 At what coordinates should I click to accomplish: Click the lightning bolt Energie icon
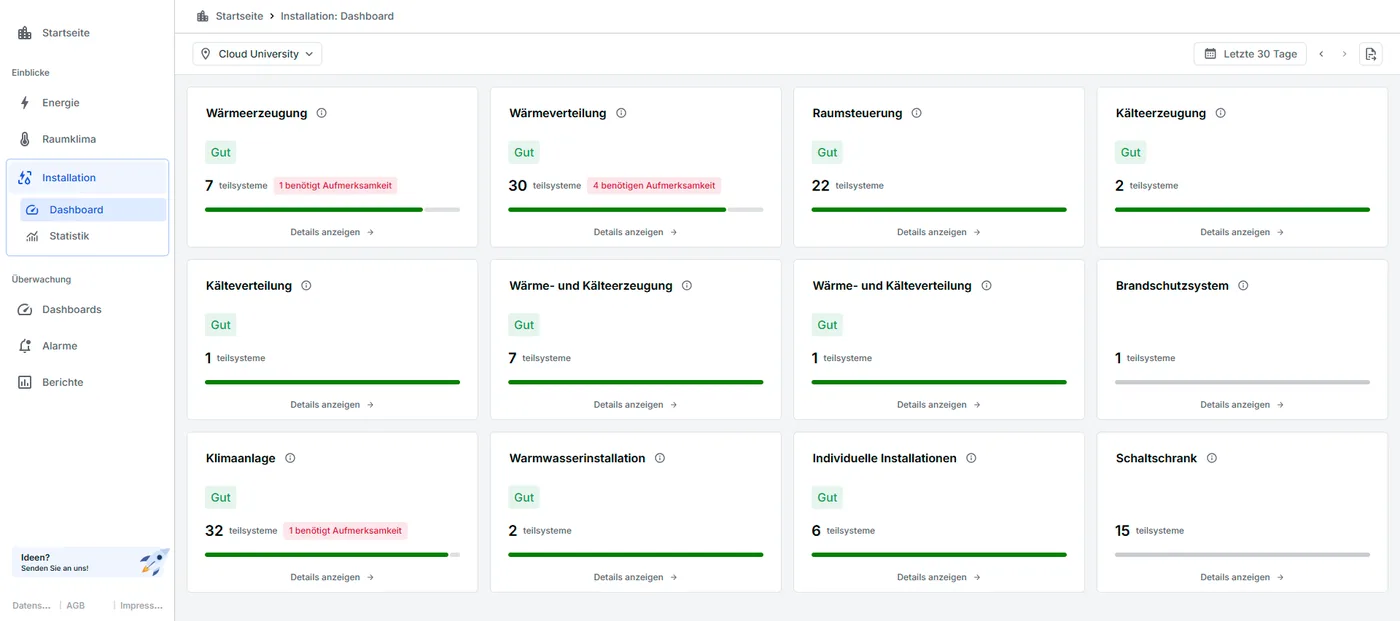pos(25,103)
